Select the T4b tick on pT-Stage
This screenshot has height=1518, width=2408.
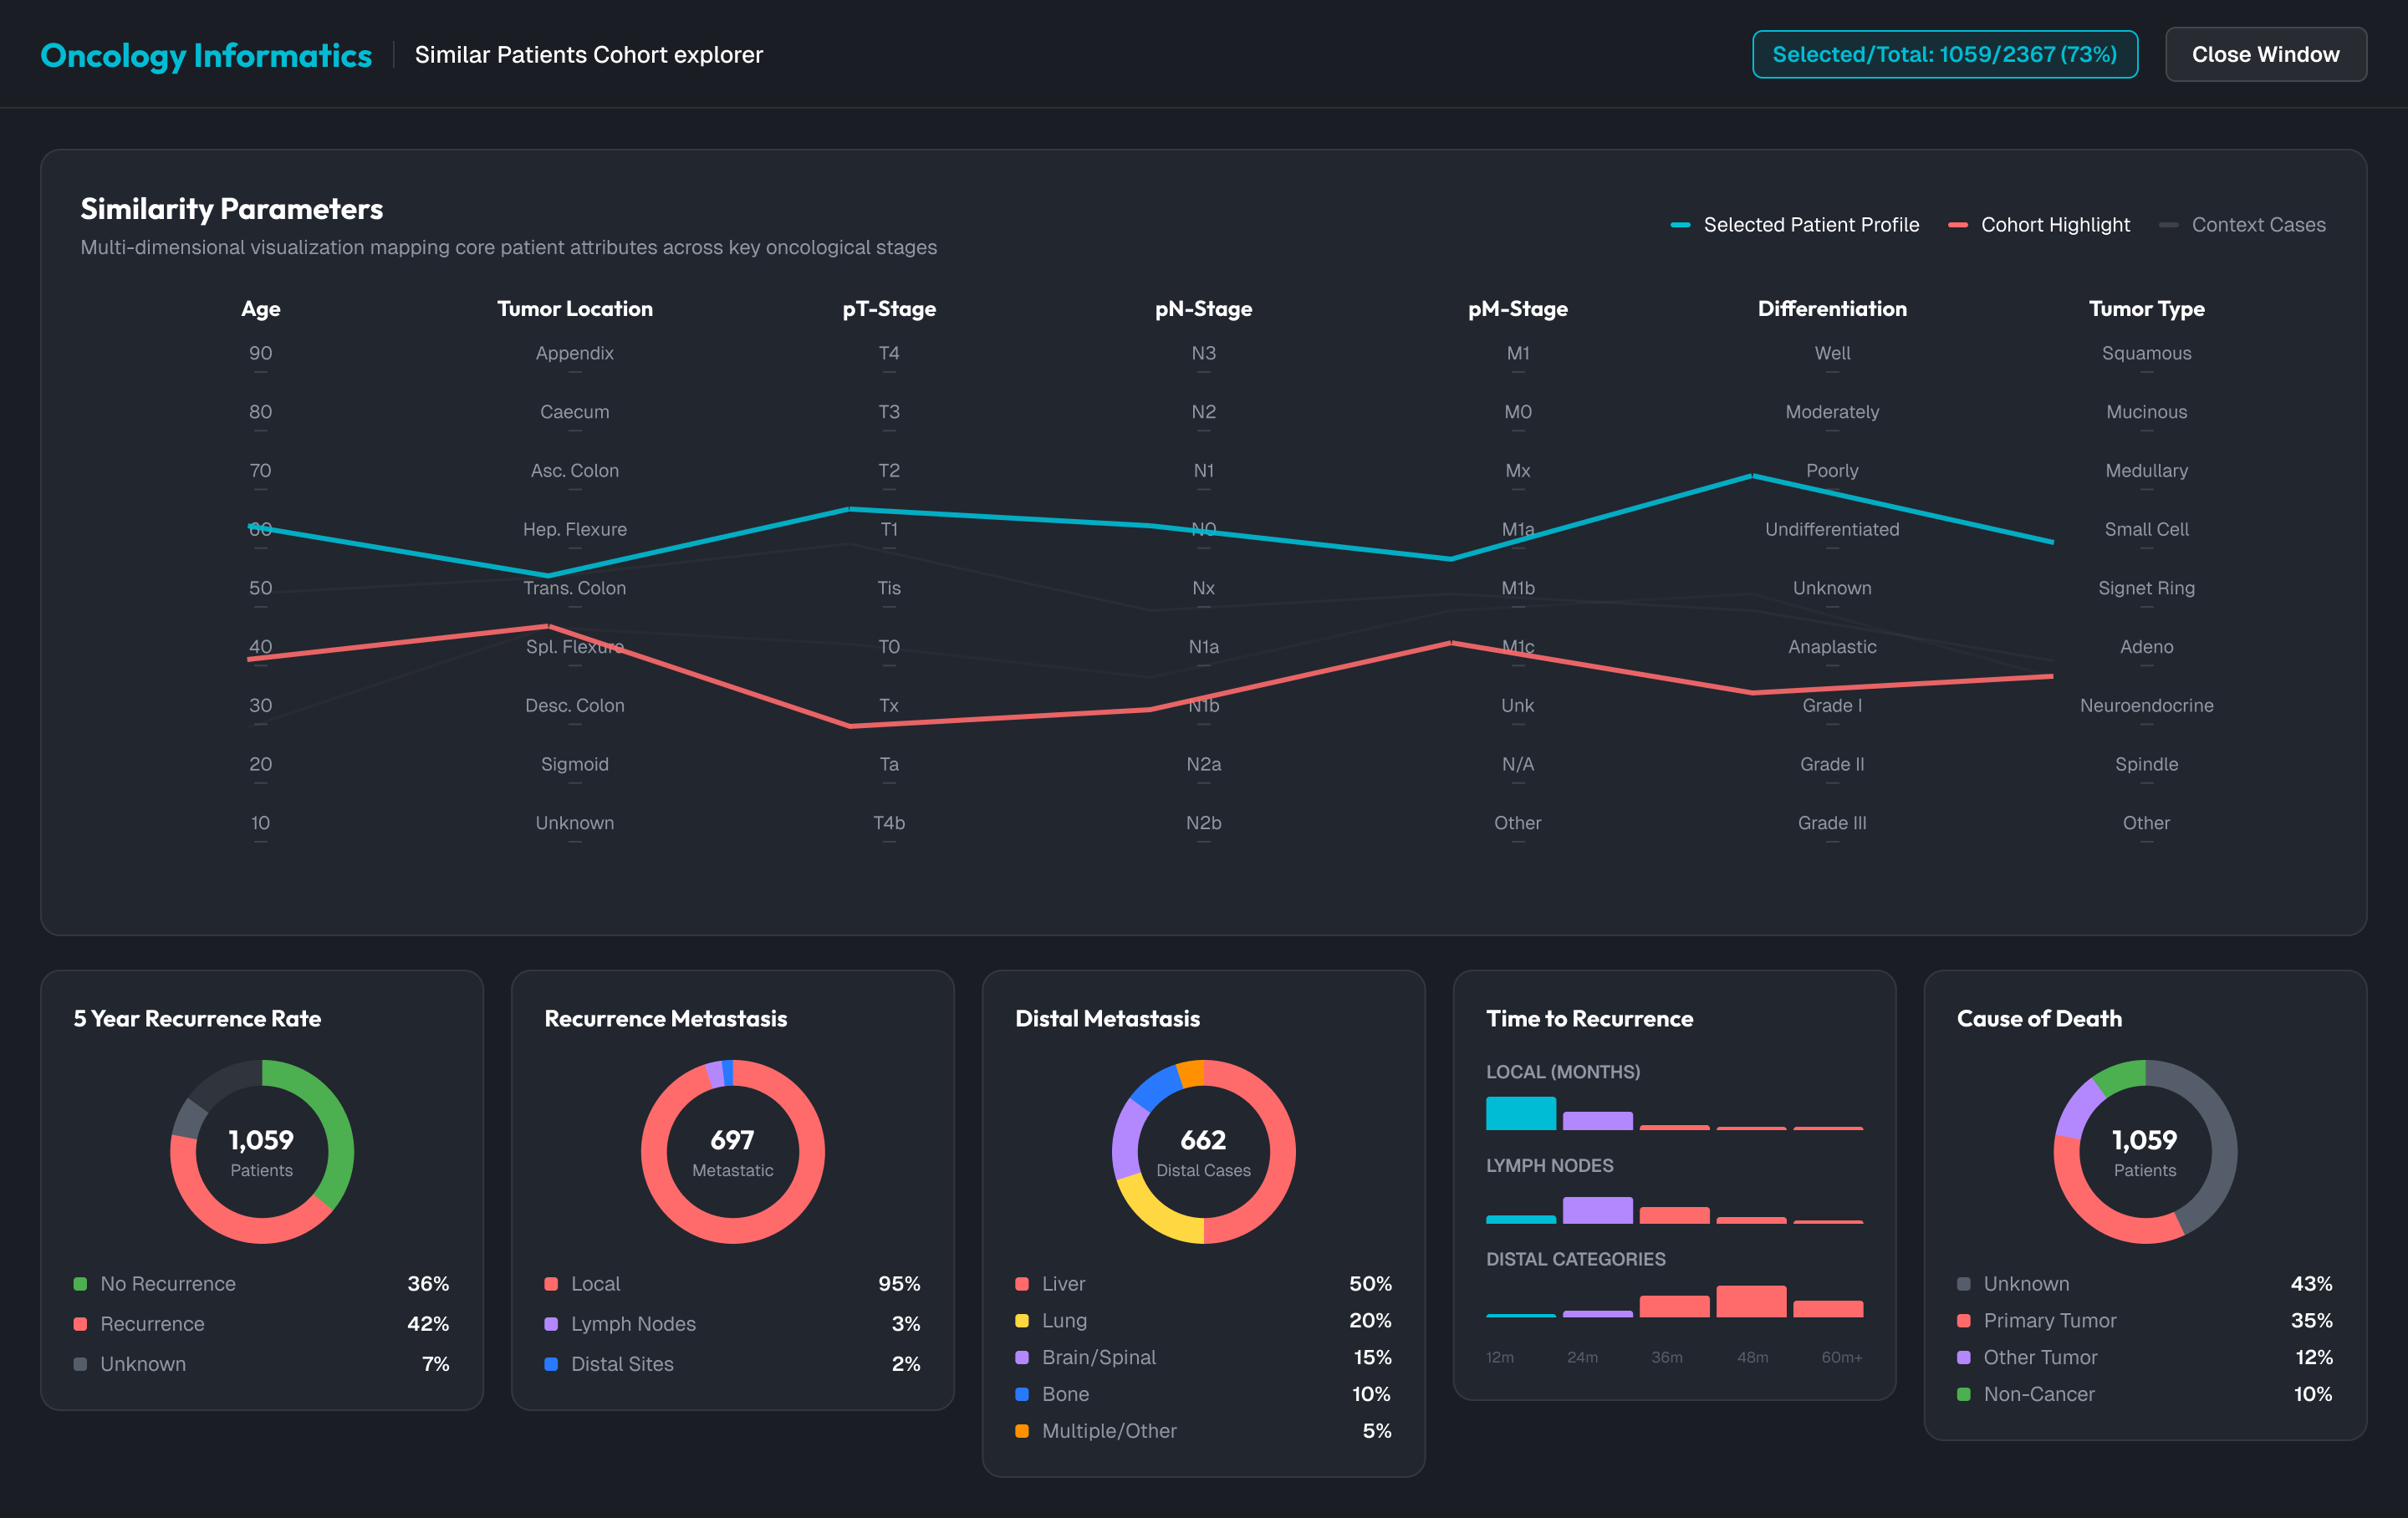(x=889, y=823)
